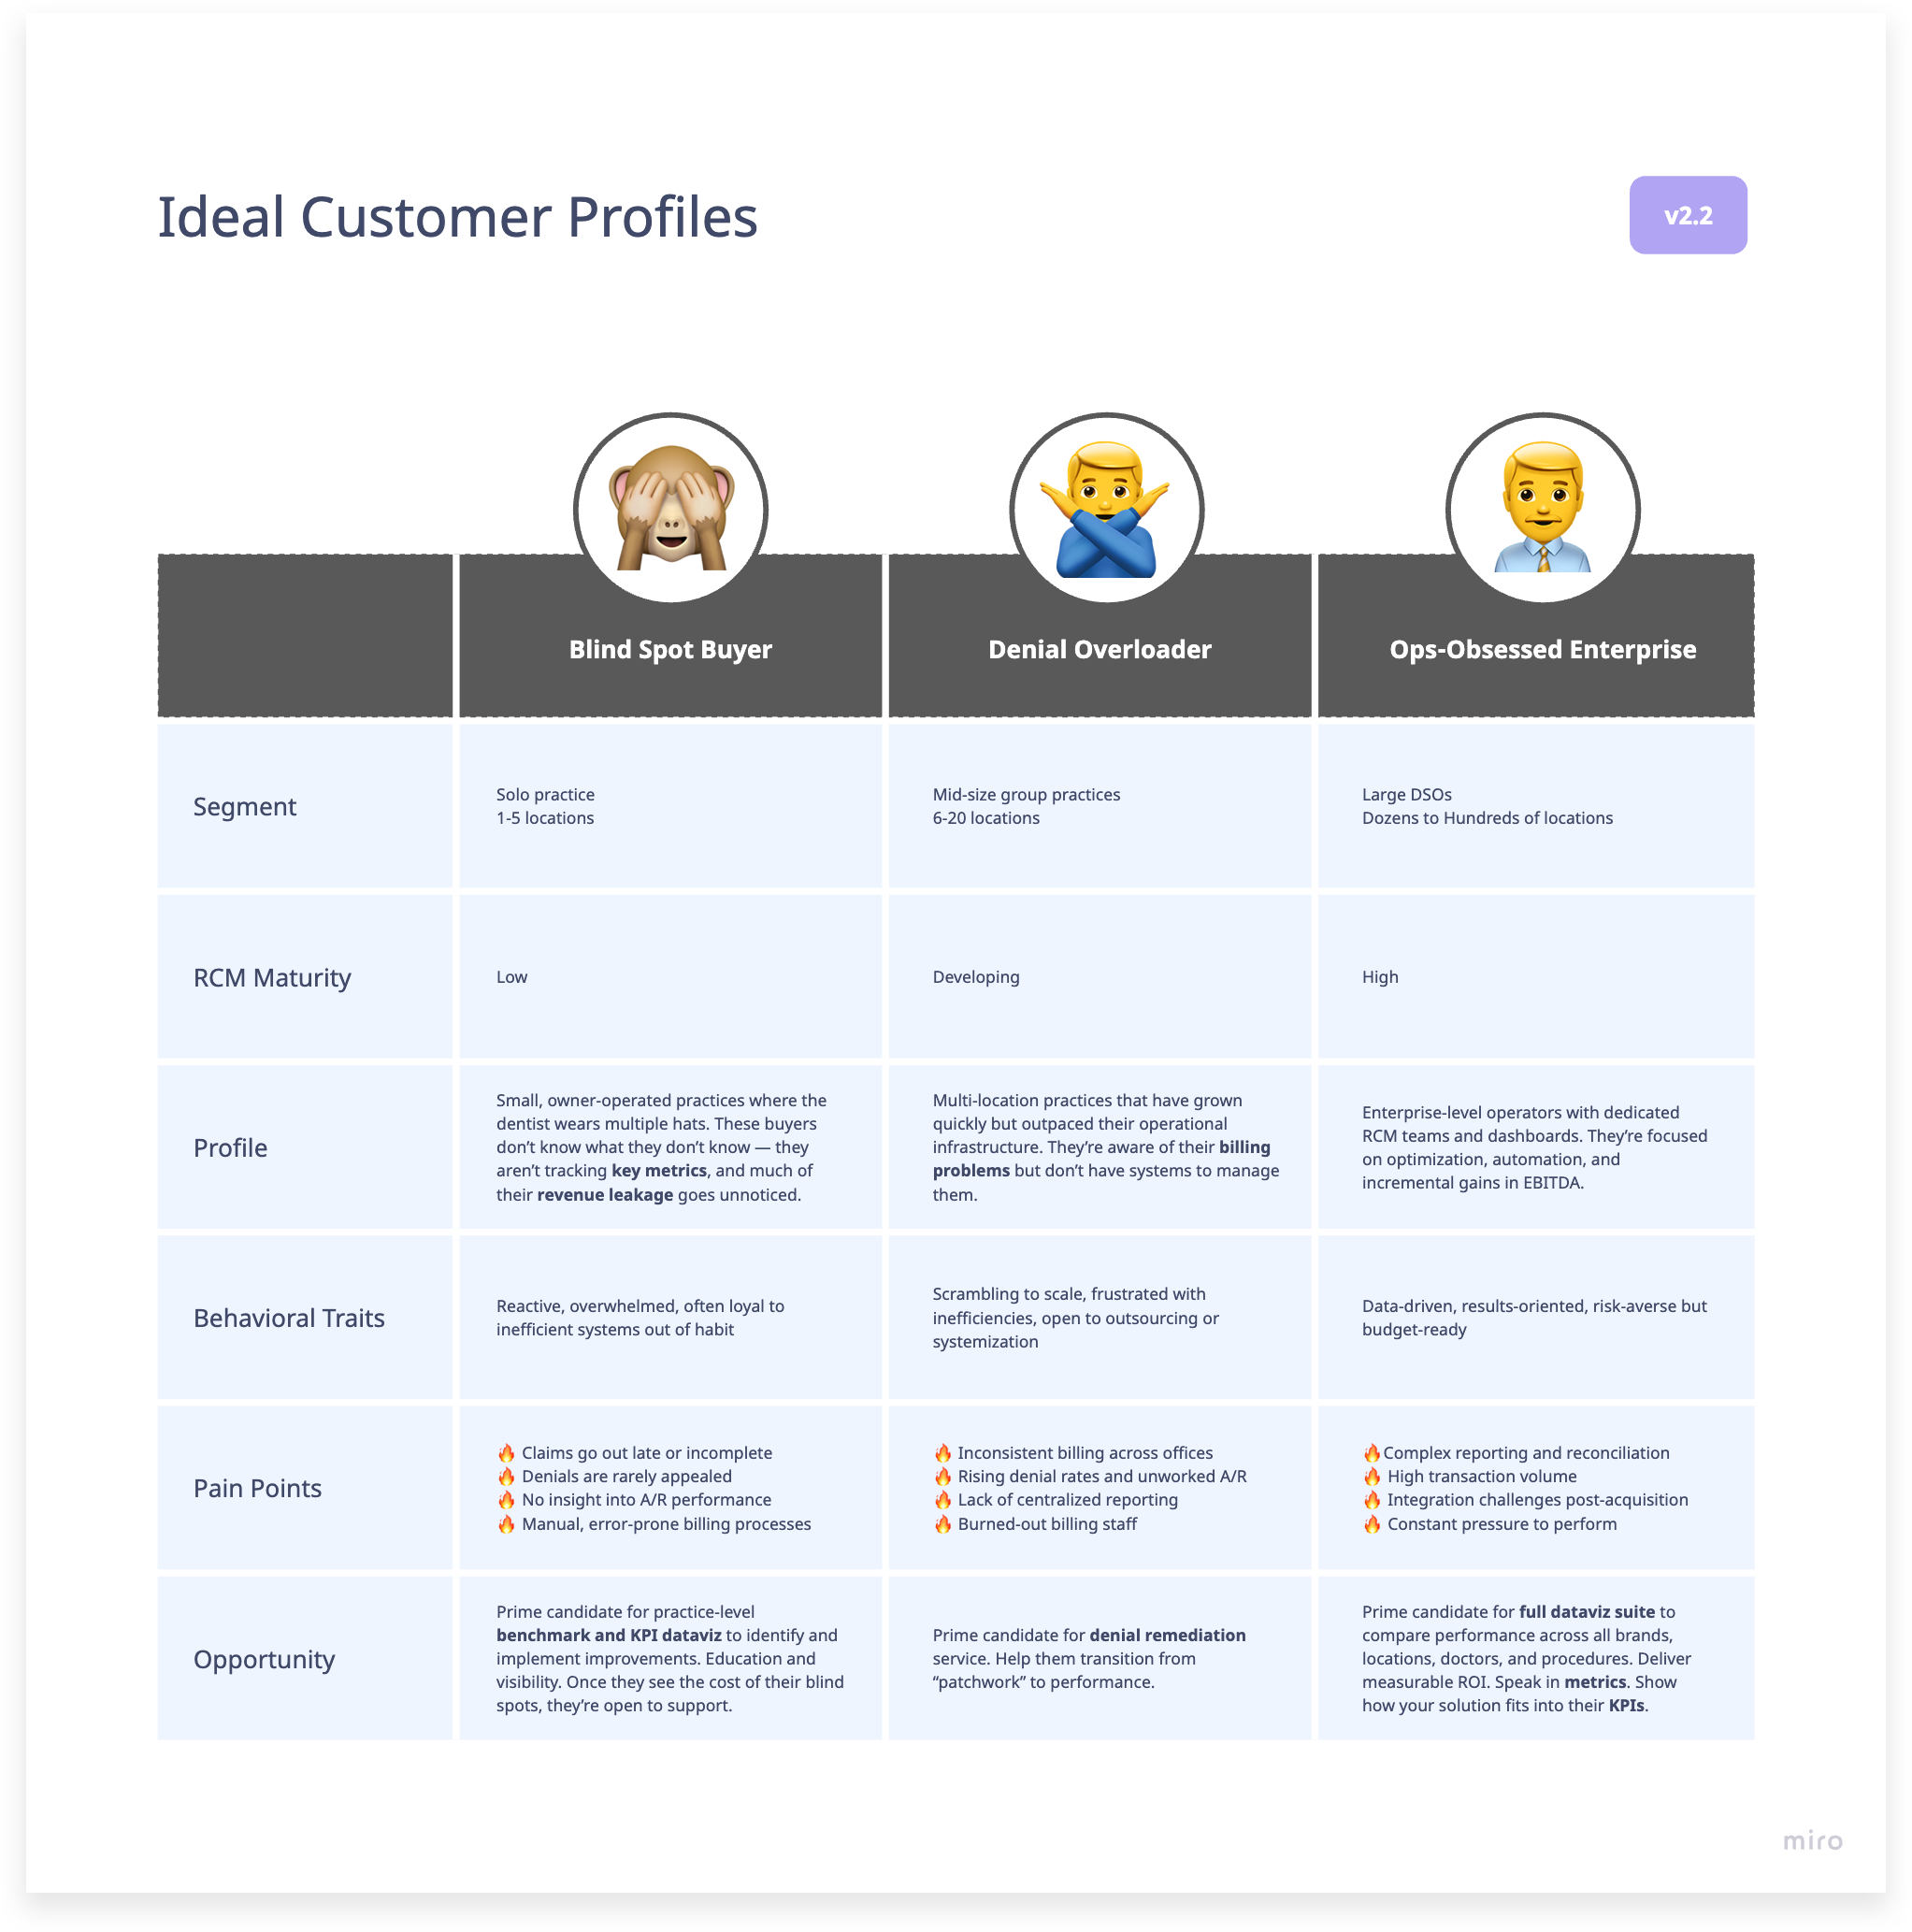1912x1932 pixels.
Task: Click the fire icon beside 'Claims go out late'
Action: (x=506, y=1452)
